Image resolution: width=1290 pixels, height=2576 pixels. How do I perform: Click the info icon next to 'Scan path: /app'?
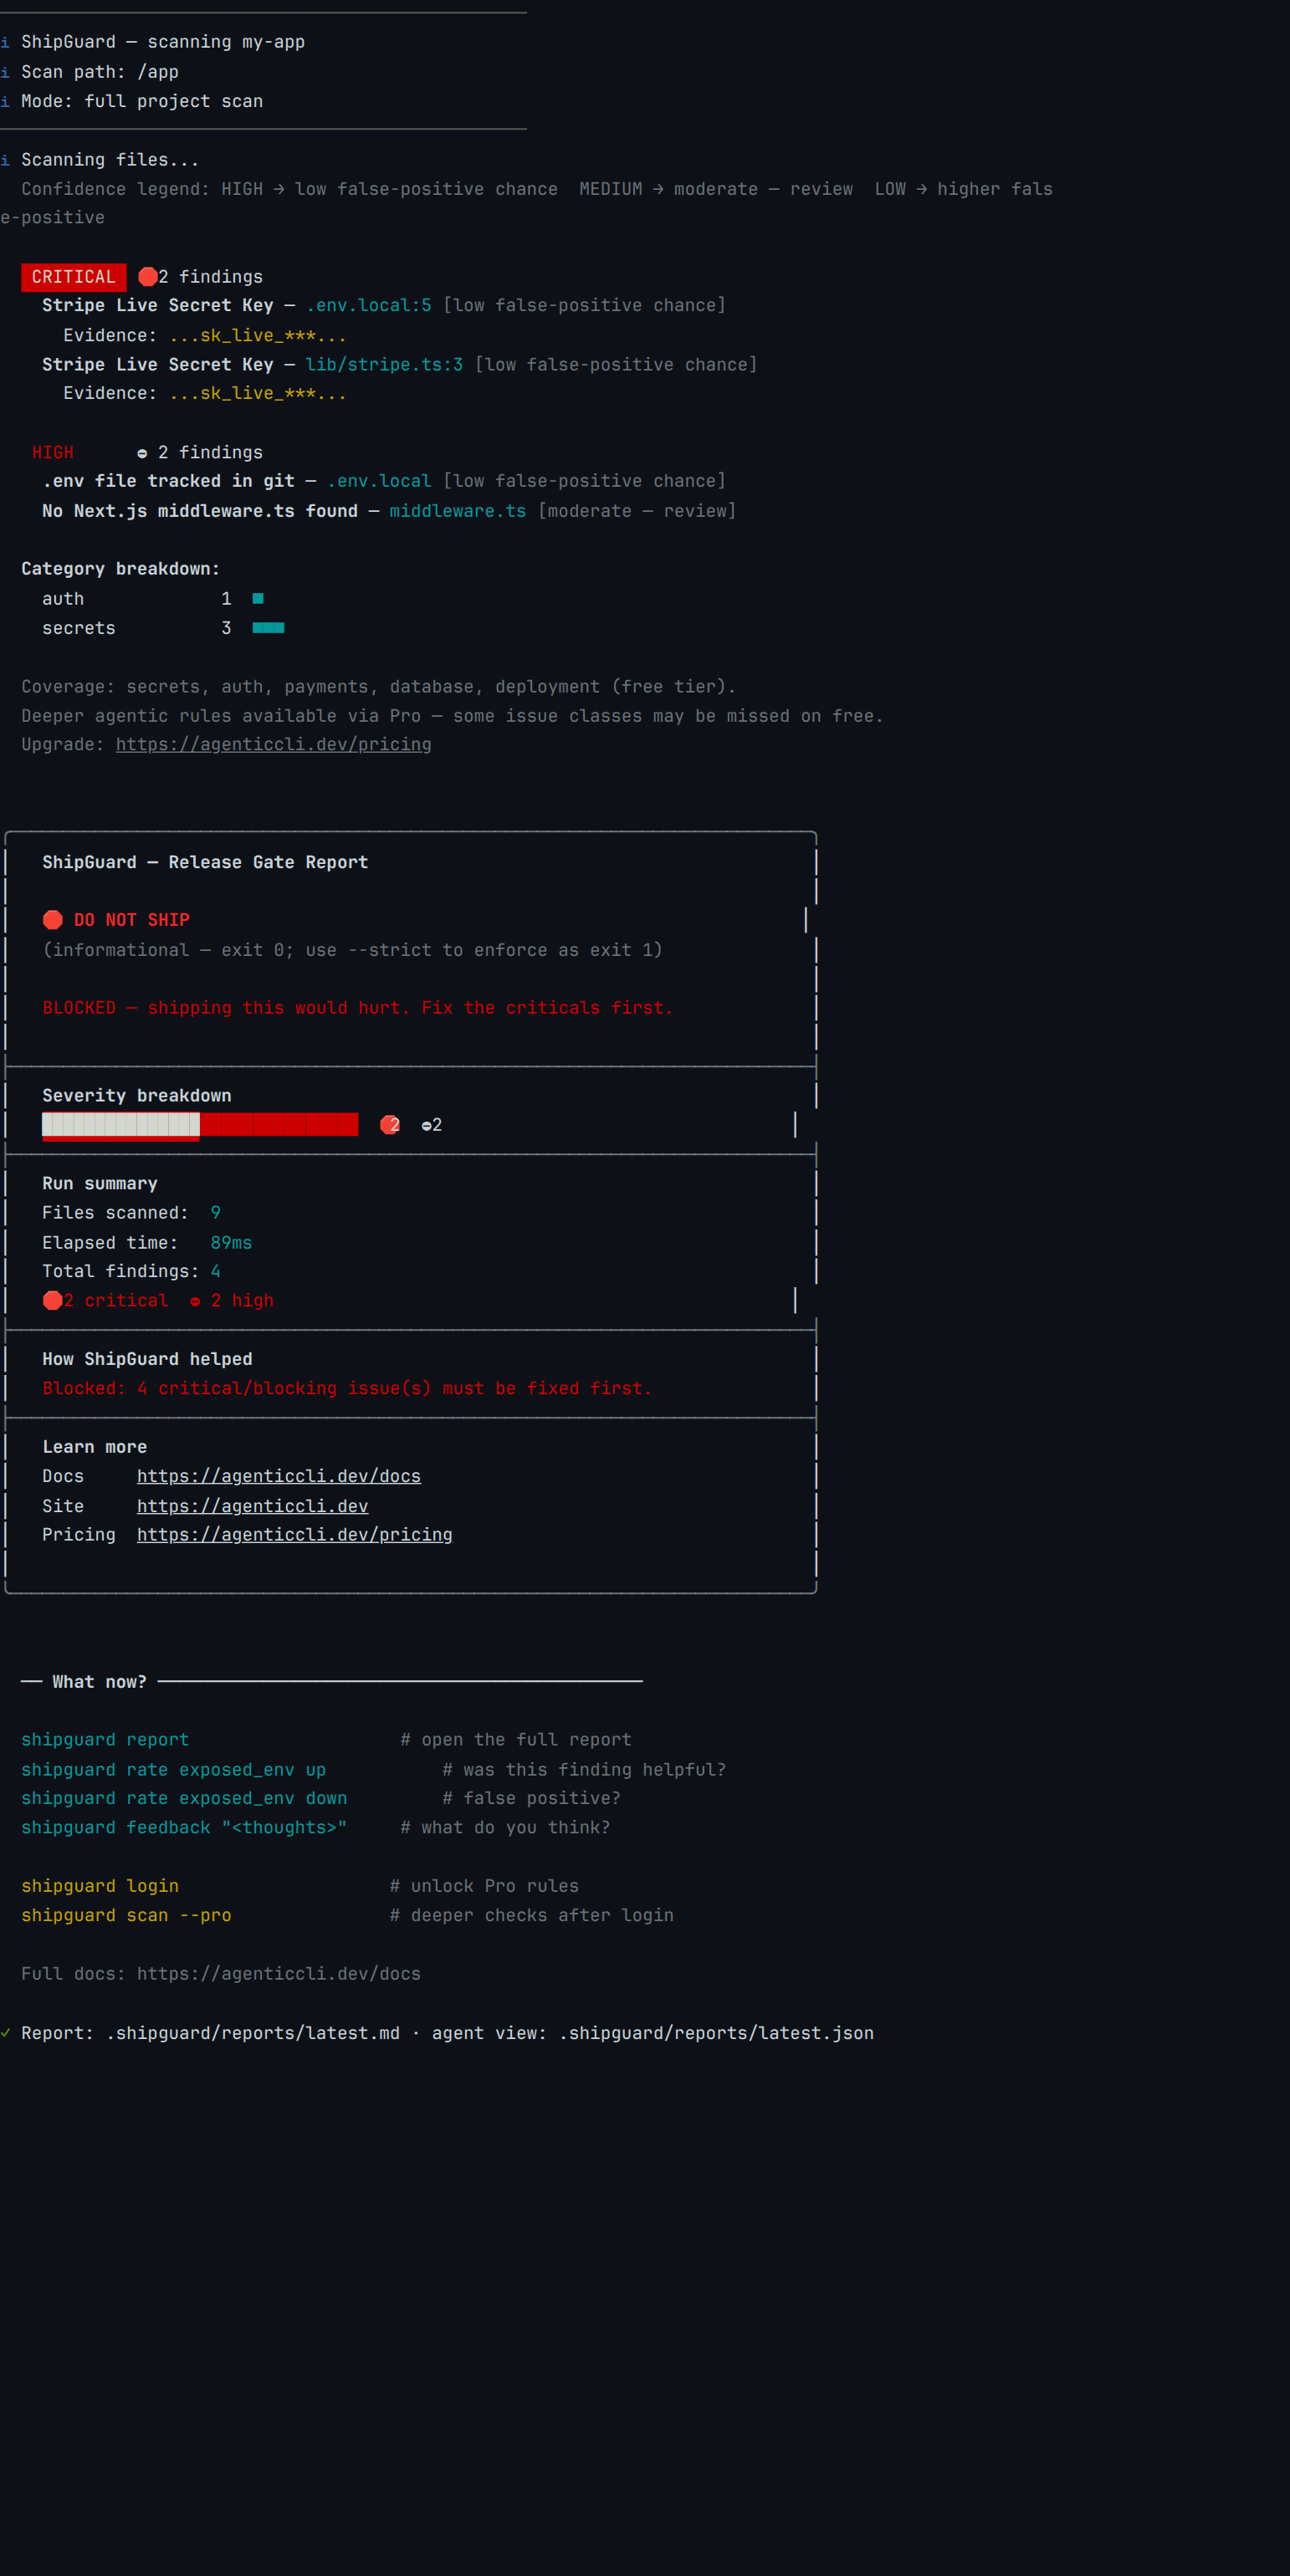5,72
